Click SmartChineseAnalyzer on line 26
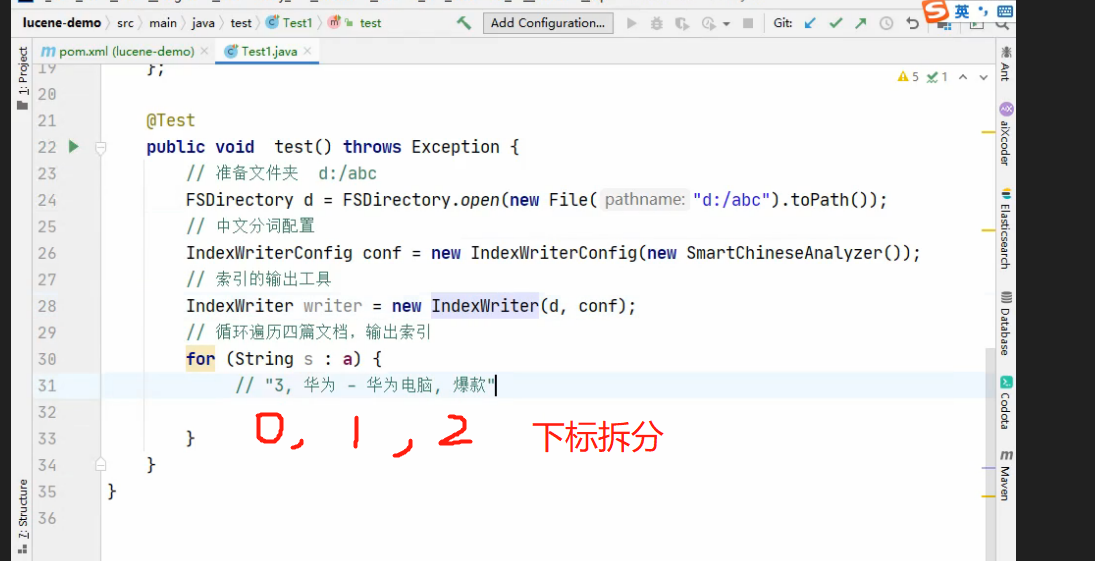 pos(784,253)
